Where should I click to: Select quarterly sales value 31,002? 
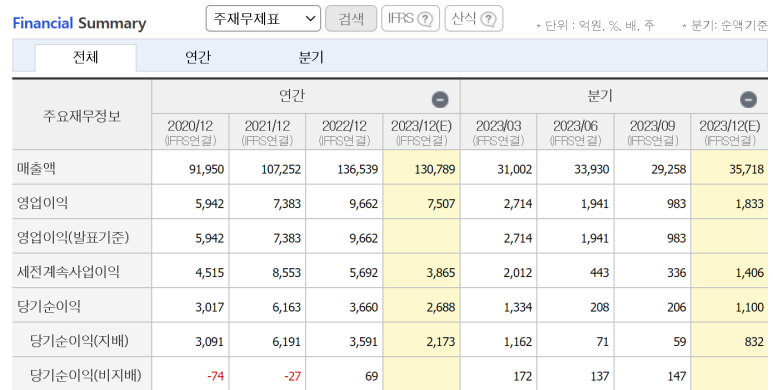514,169
